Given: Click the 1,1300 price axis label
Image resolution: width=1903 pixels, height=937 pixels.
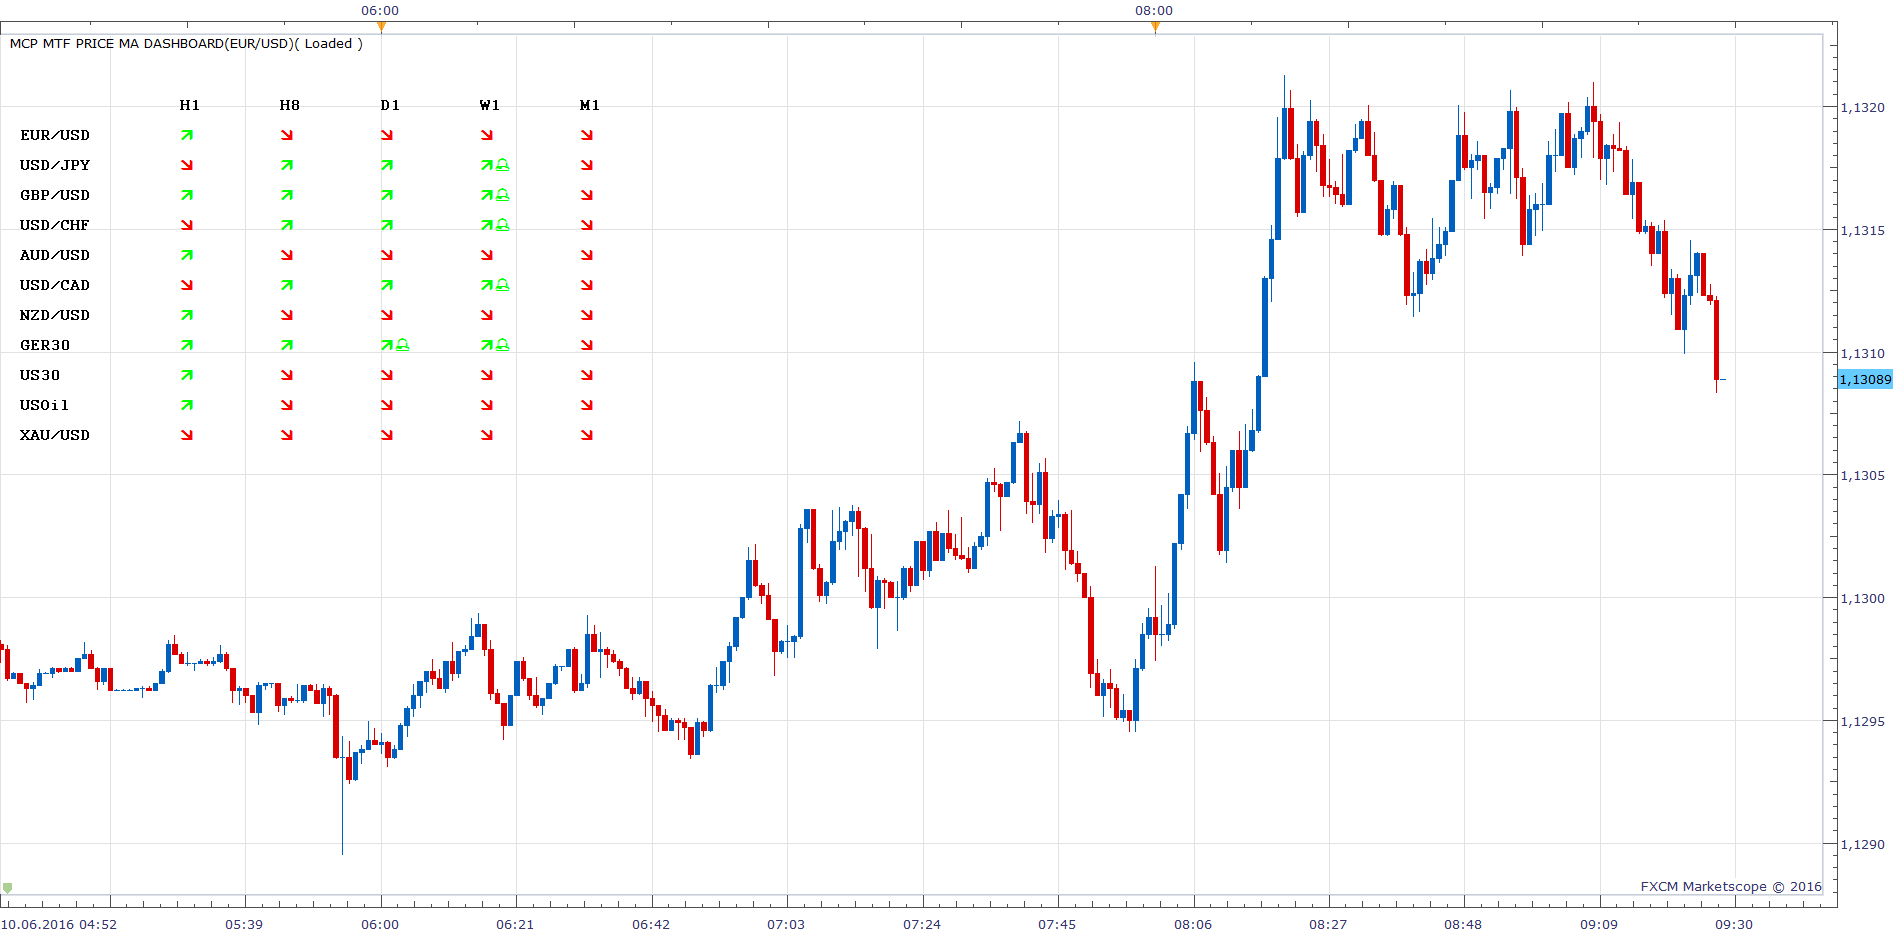Looking at the screenshot, I should (x=1863, y=598).
